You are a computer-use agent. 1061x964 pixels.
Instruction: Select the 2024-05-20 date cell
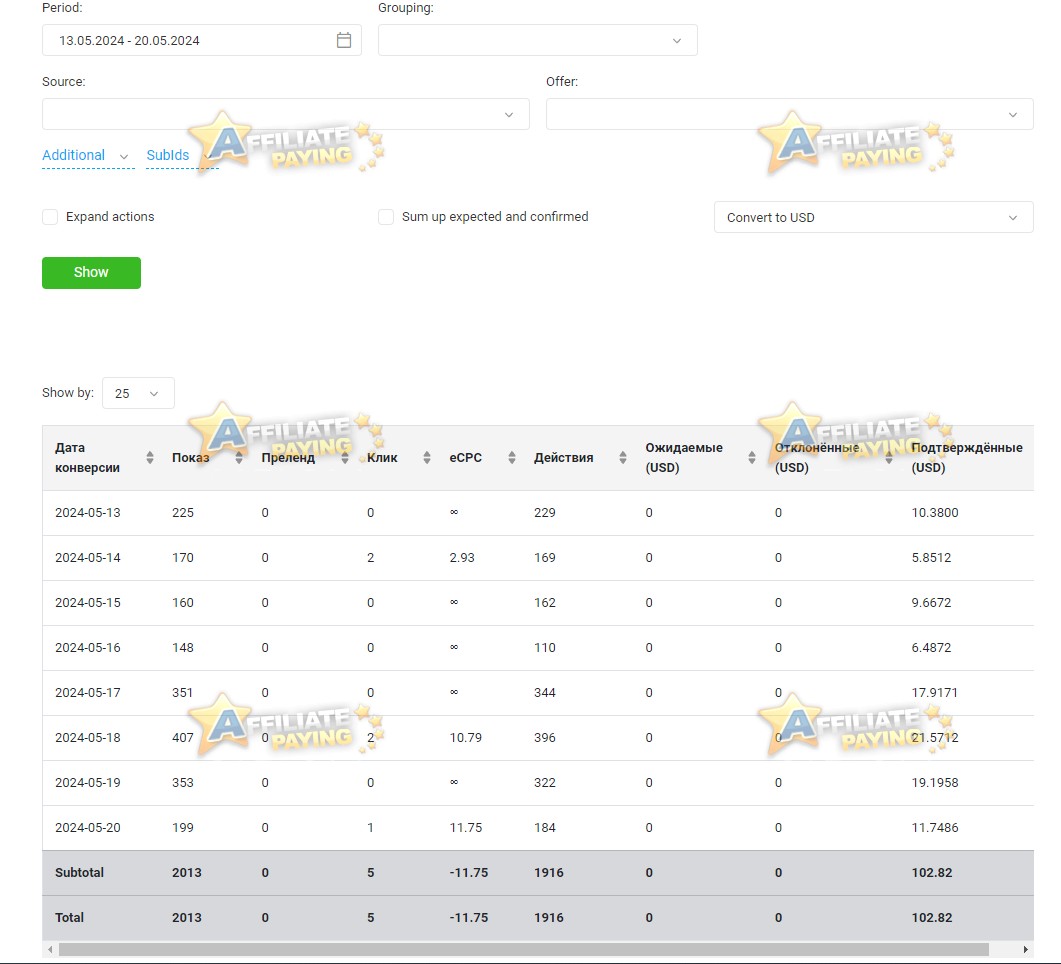point(88,827)
